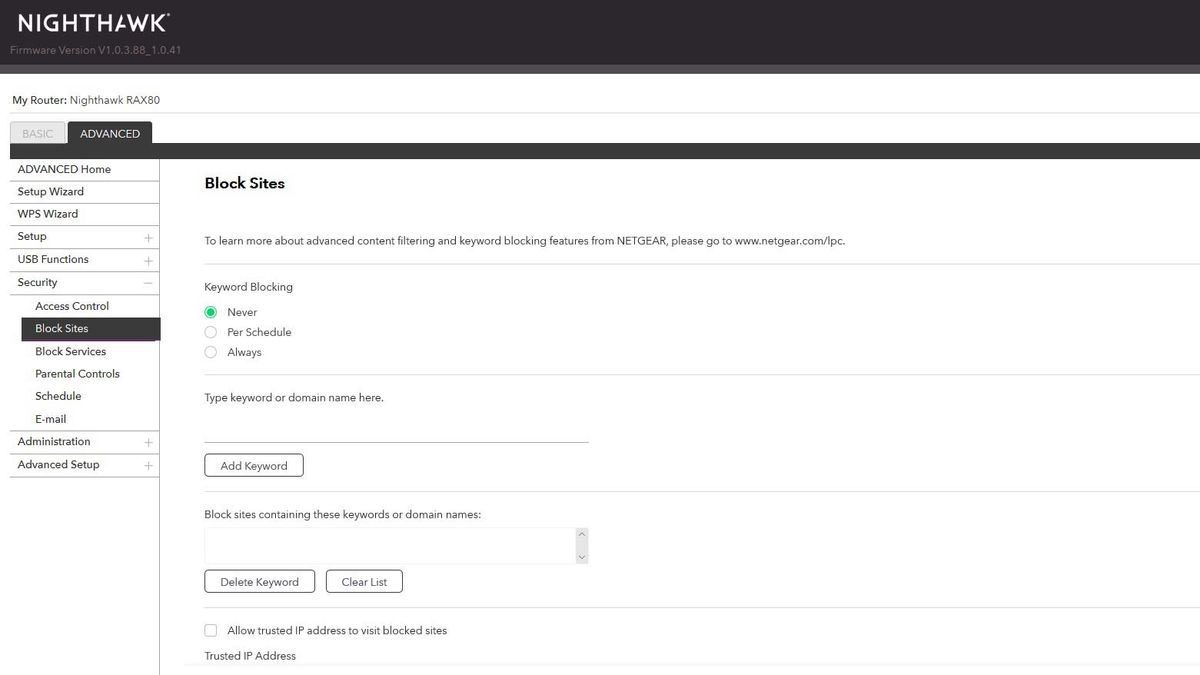Click the Add Keyword button

coord(254,466)
